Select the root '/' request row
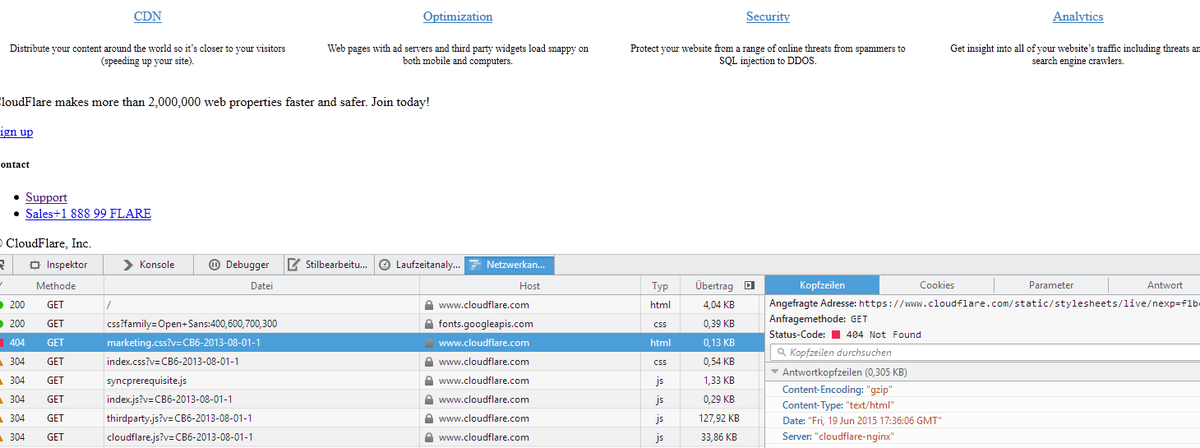The height and width of the screenshot is (448, 1200). click(382, 305)
